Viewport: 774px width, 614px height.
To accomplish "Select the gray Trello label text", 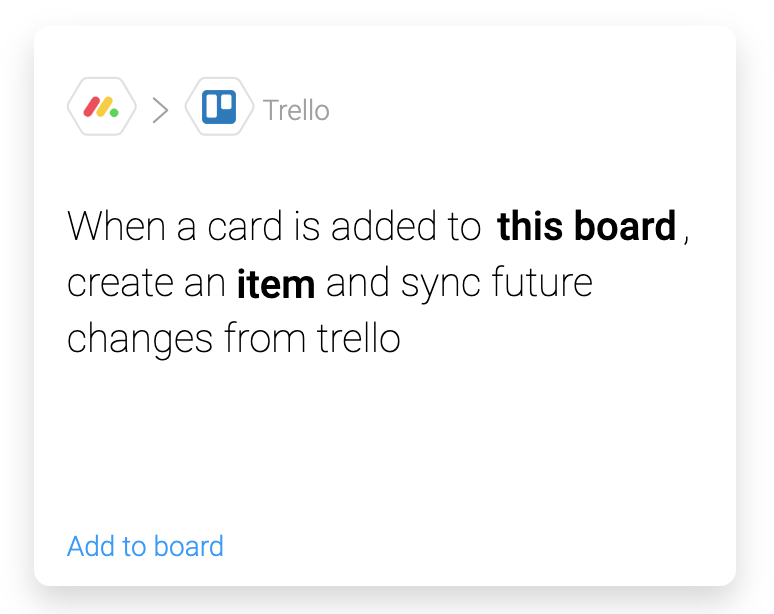I will point(296,110).
